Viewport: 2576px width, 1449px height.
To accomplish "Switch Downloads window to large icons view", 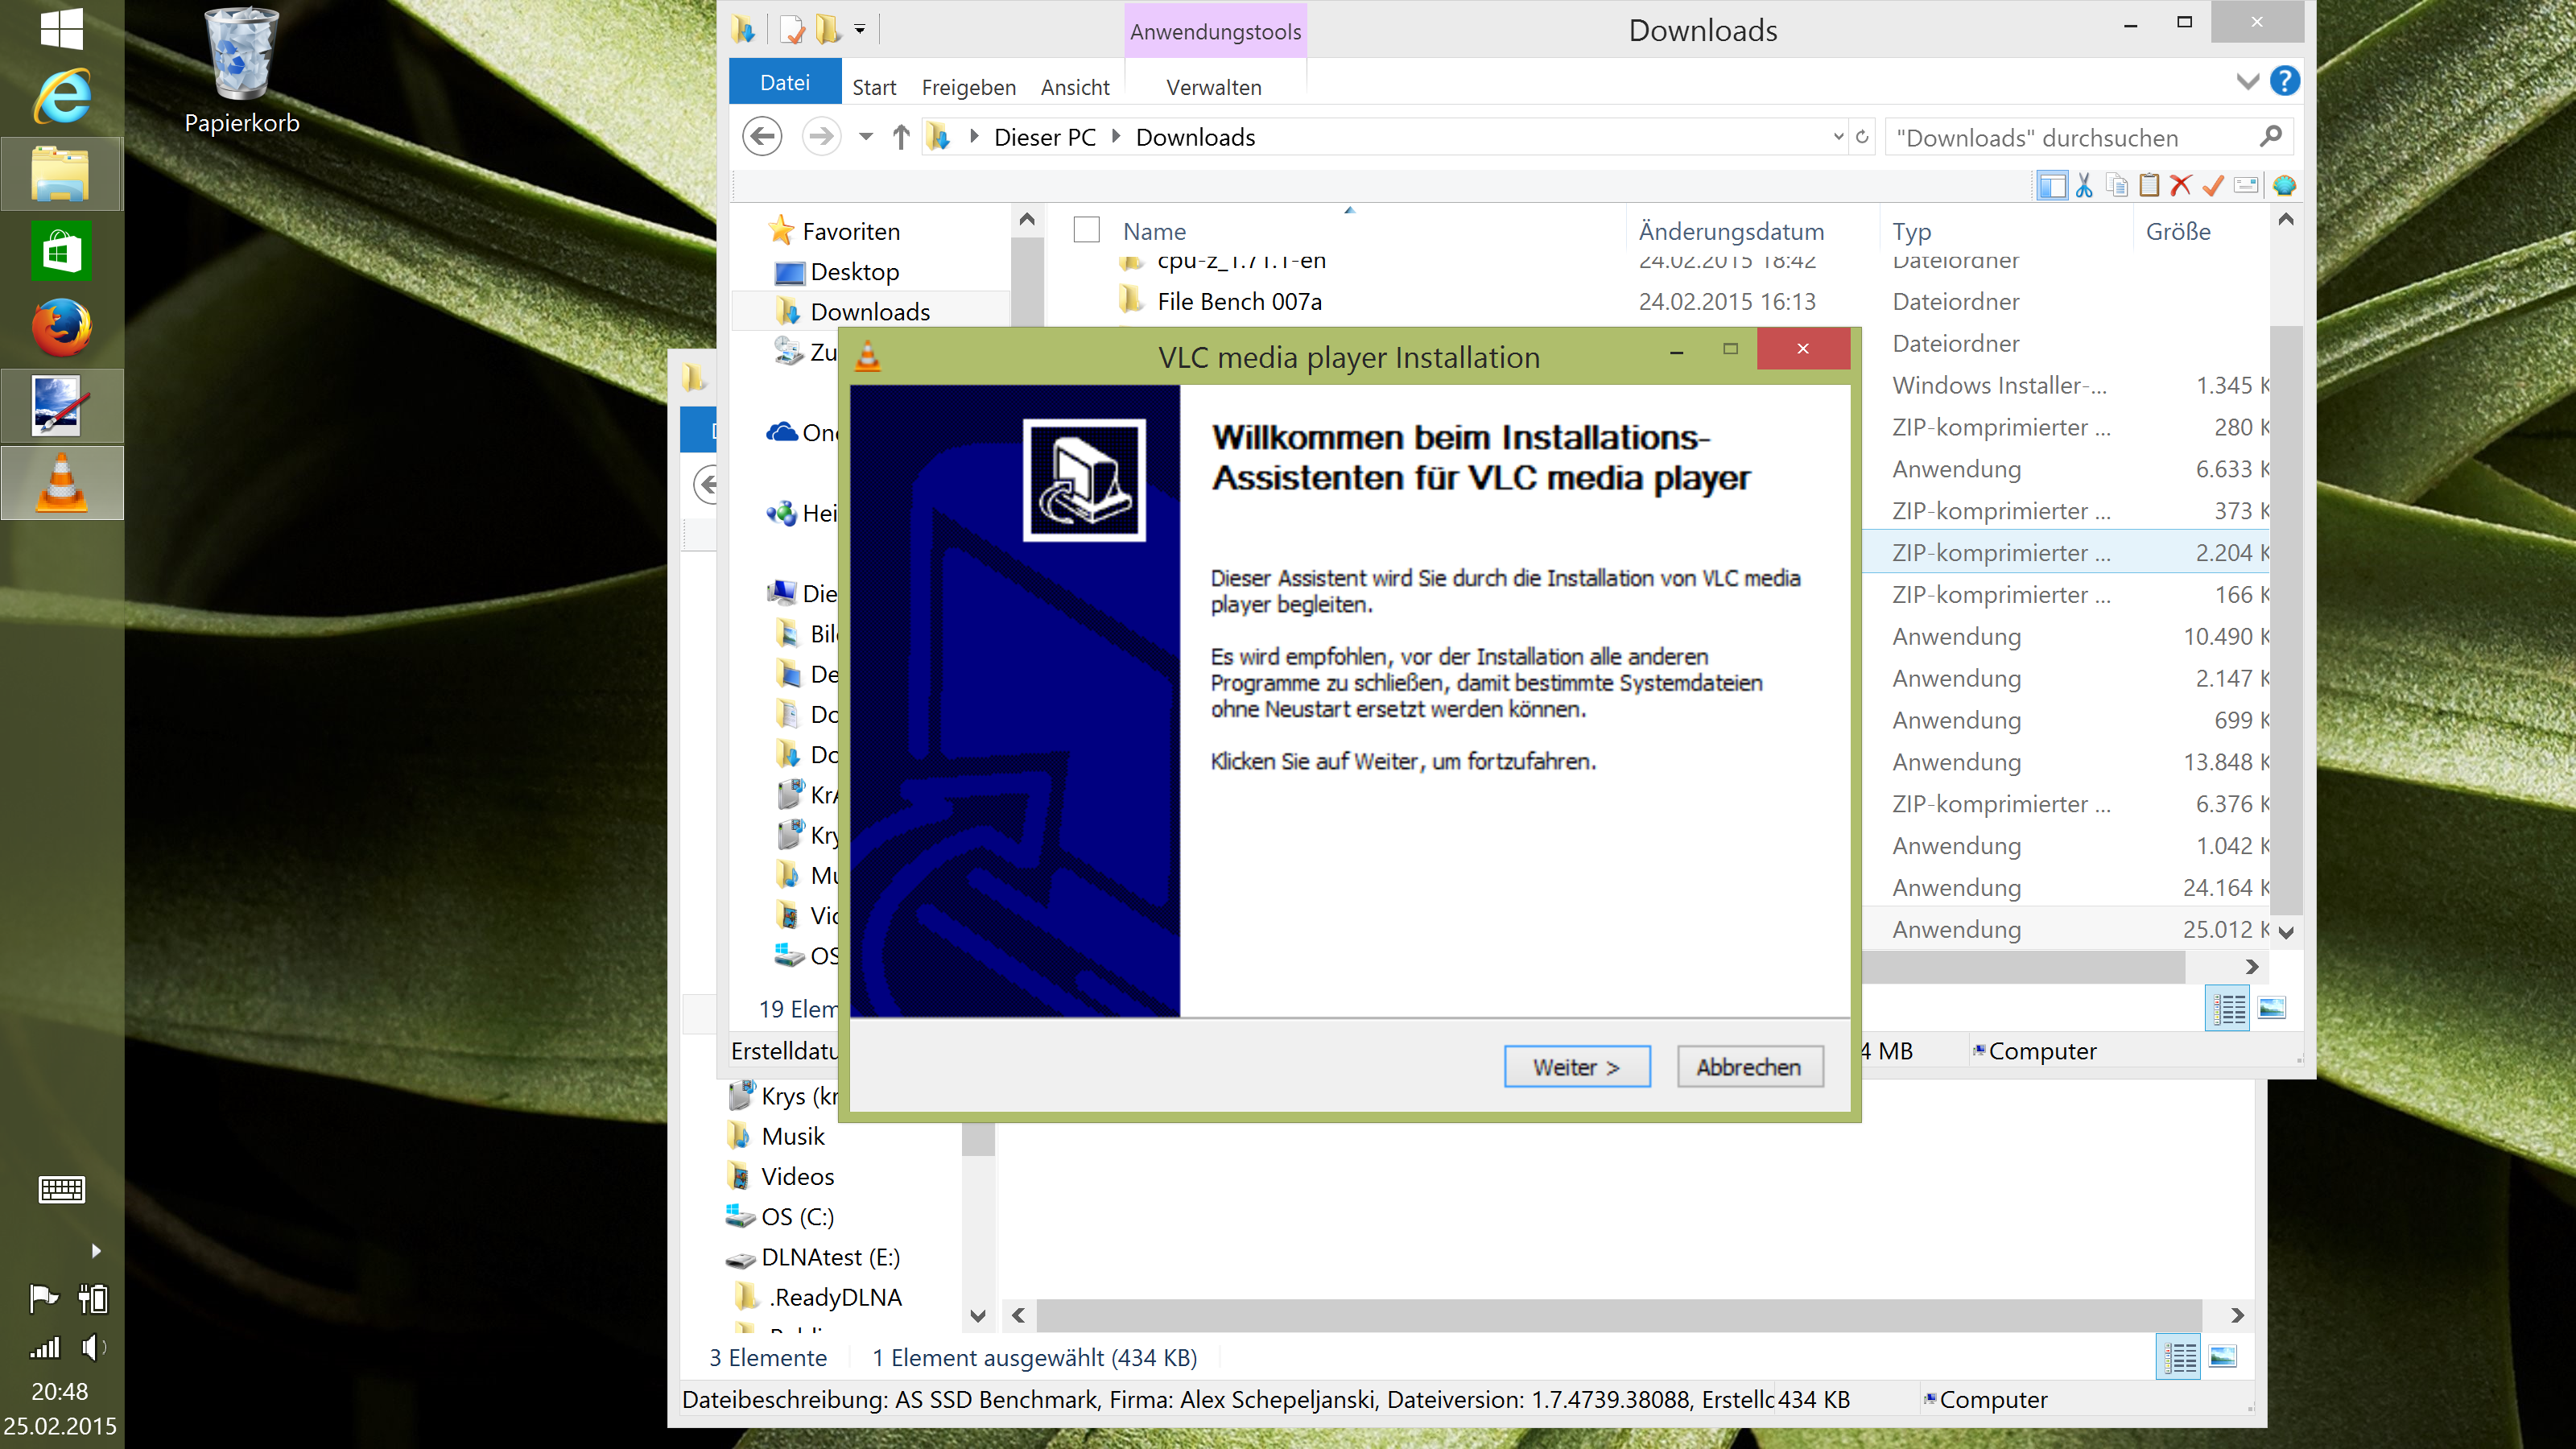I will (2272, 1008).
